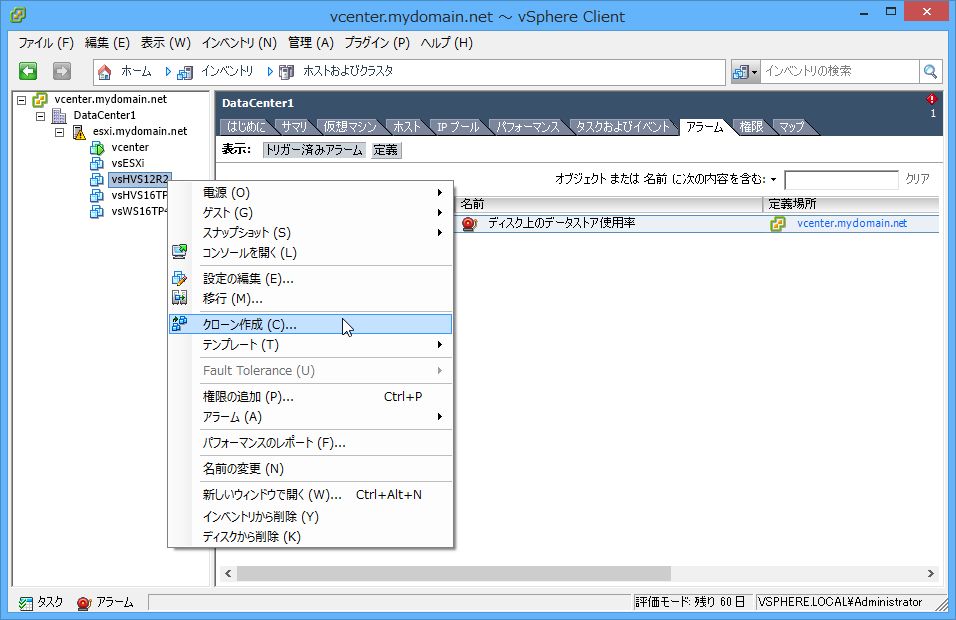Screen dimensions: 956x620
Task: Click the アラーム bell icon in status bar
Action: click(84, 603)
